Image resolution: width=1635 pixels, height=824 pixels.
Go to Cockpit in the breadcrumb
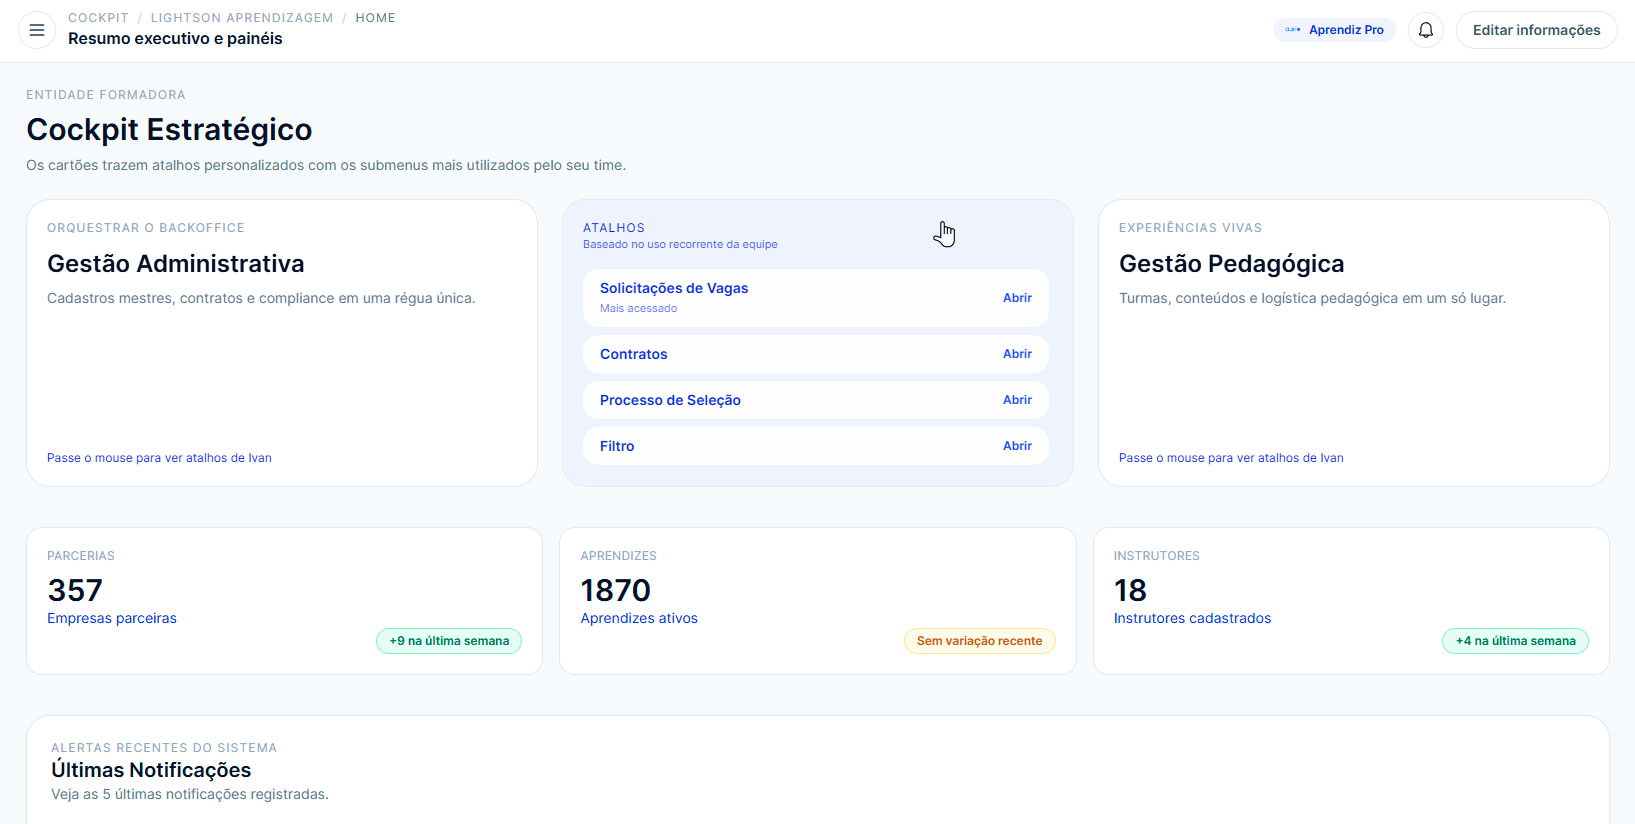[x=98, y=18]
